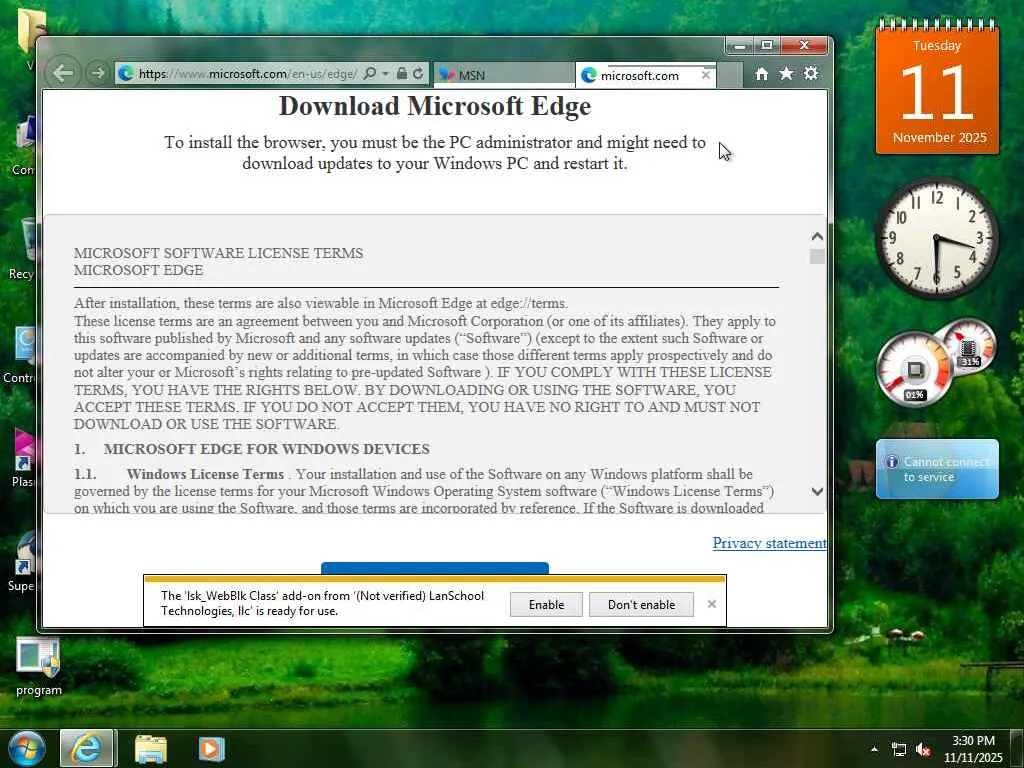The image size is (1024, 768).
Task: Click the security lock icon in address bar
Action: pos(402,74)
